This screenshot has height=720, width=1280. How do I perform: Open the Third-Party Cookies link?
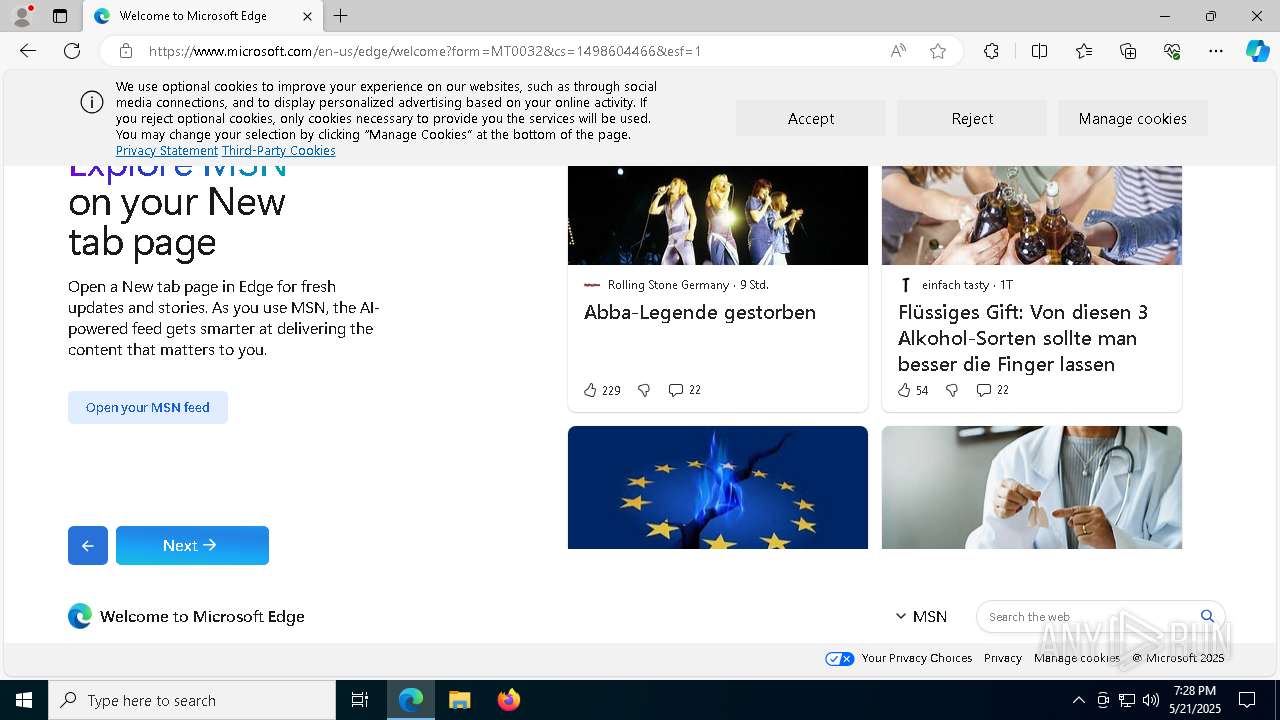pyautogui.click(x=279, y=150)
